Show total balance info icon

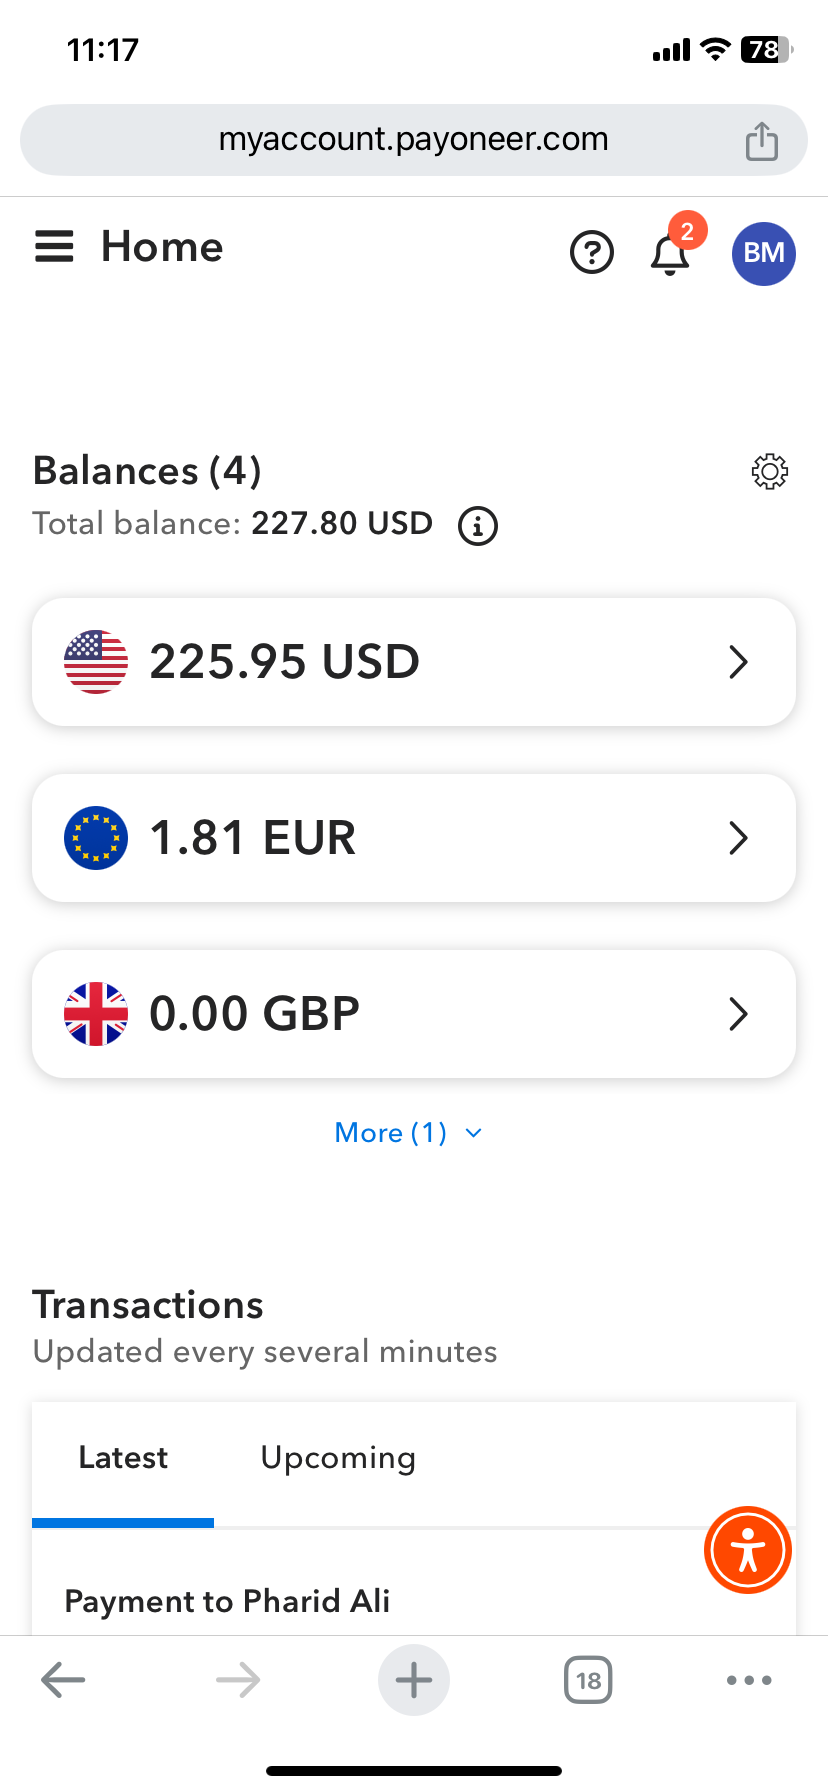[478, 525]
